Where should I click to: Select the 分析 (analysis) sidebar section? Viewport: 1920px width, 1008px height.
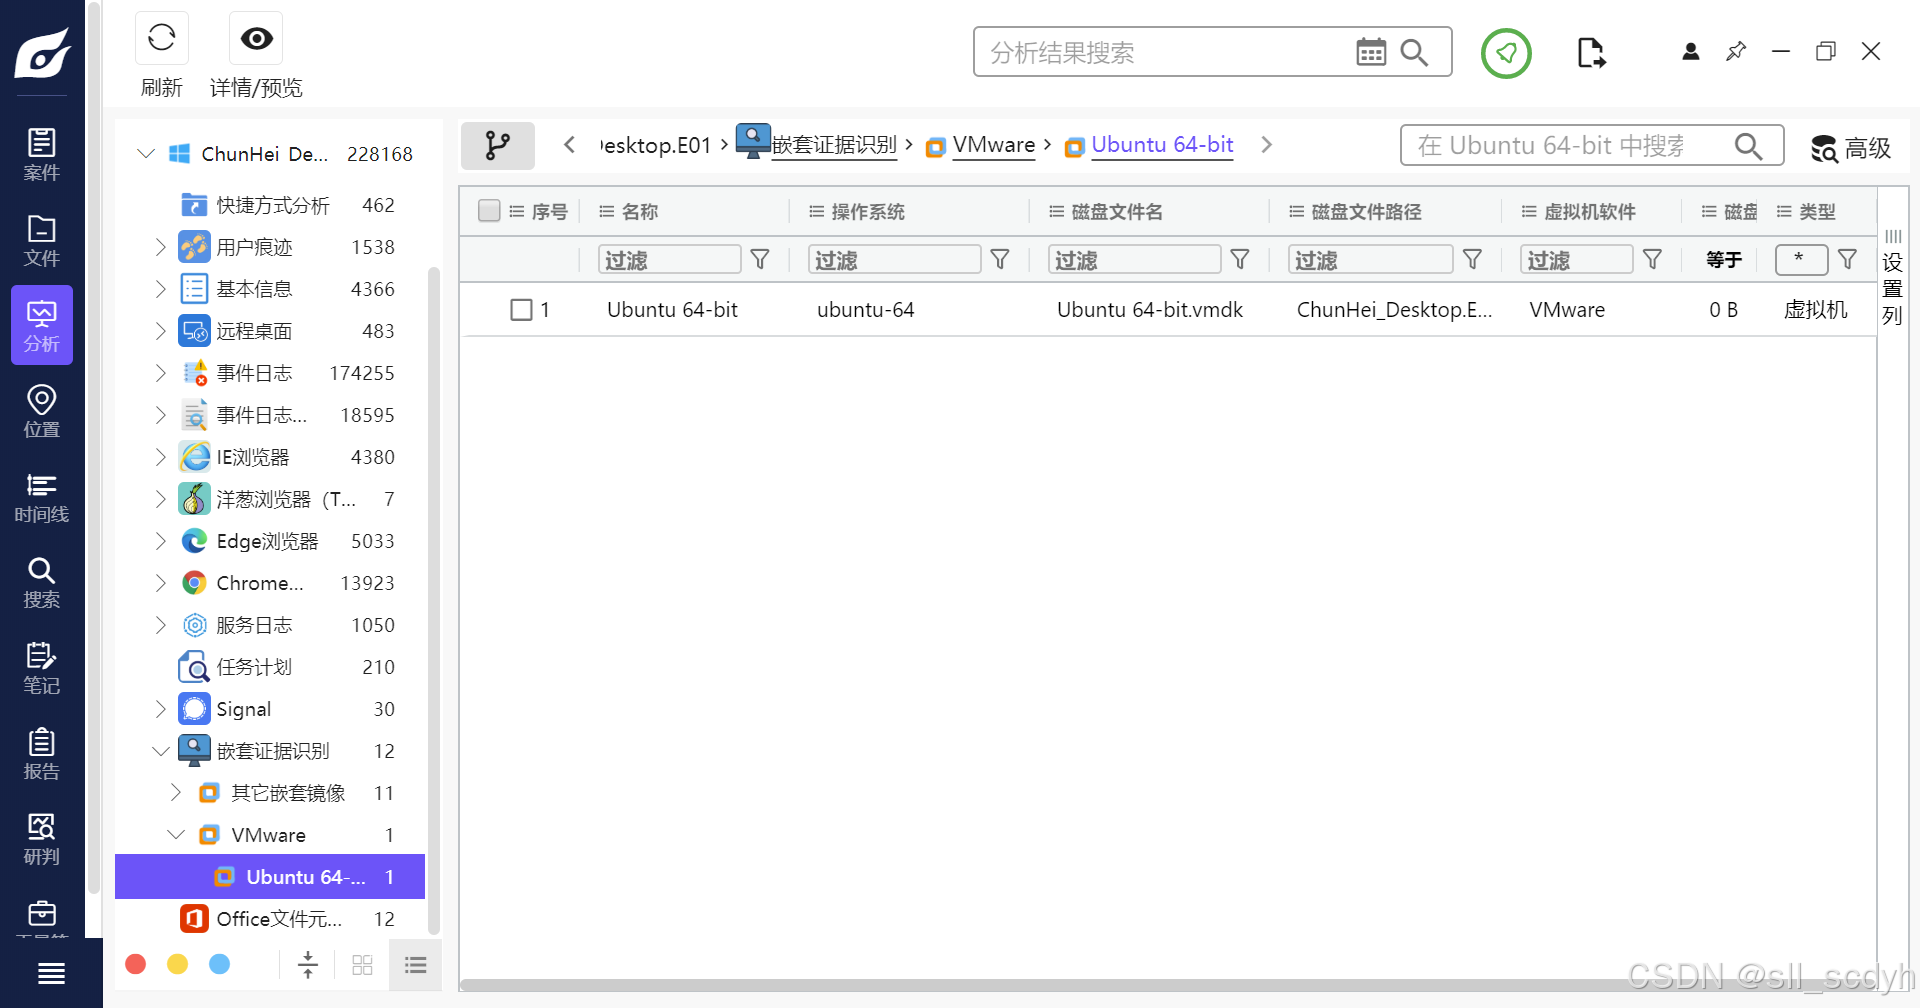42,325
